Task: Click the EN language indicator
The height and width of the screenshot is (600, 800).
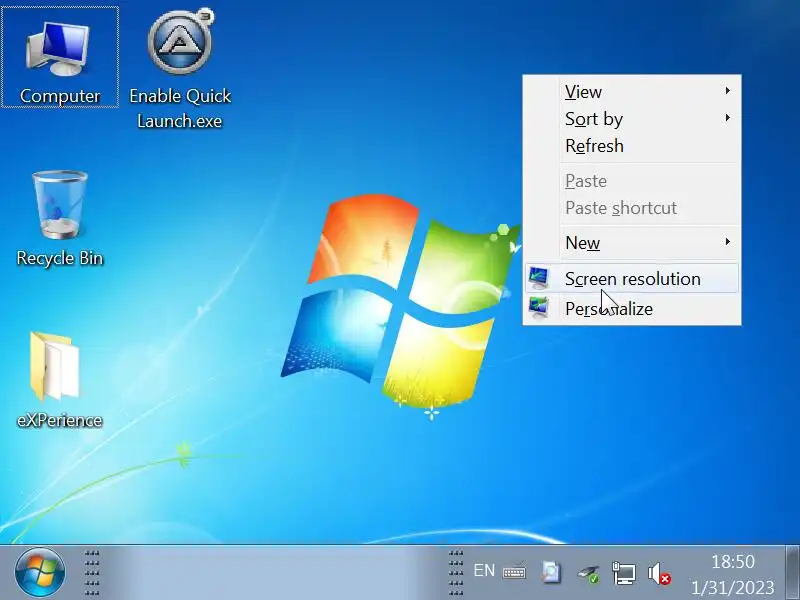Action: [x=484, y=570]
